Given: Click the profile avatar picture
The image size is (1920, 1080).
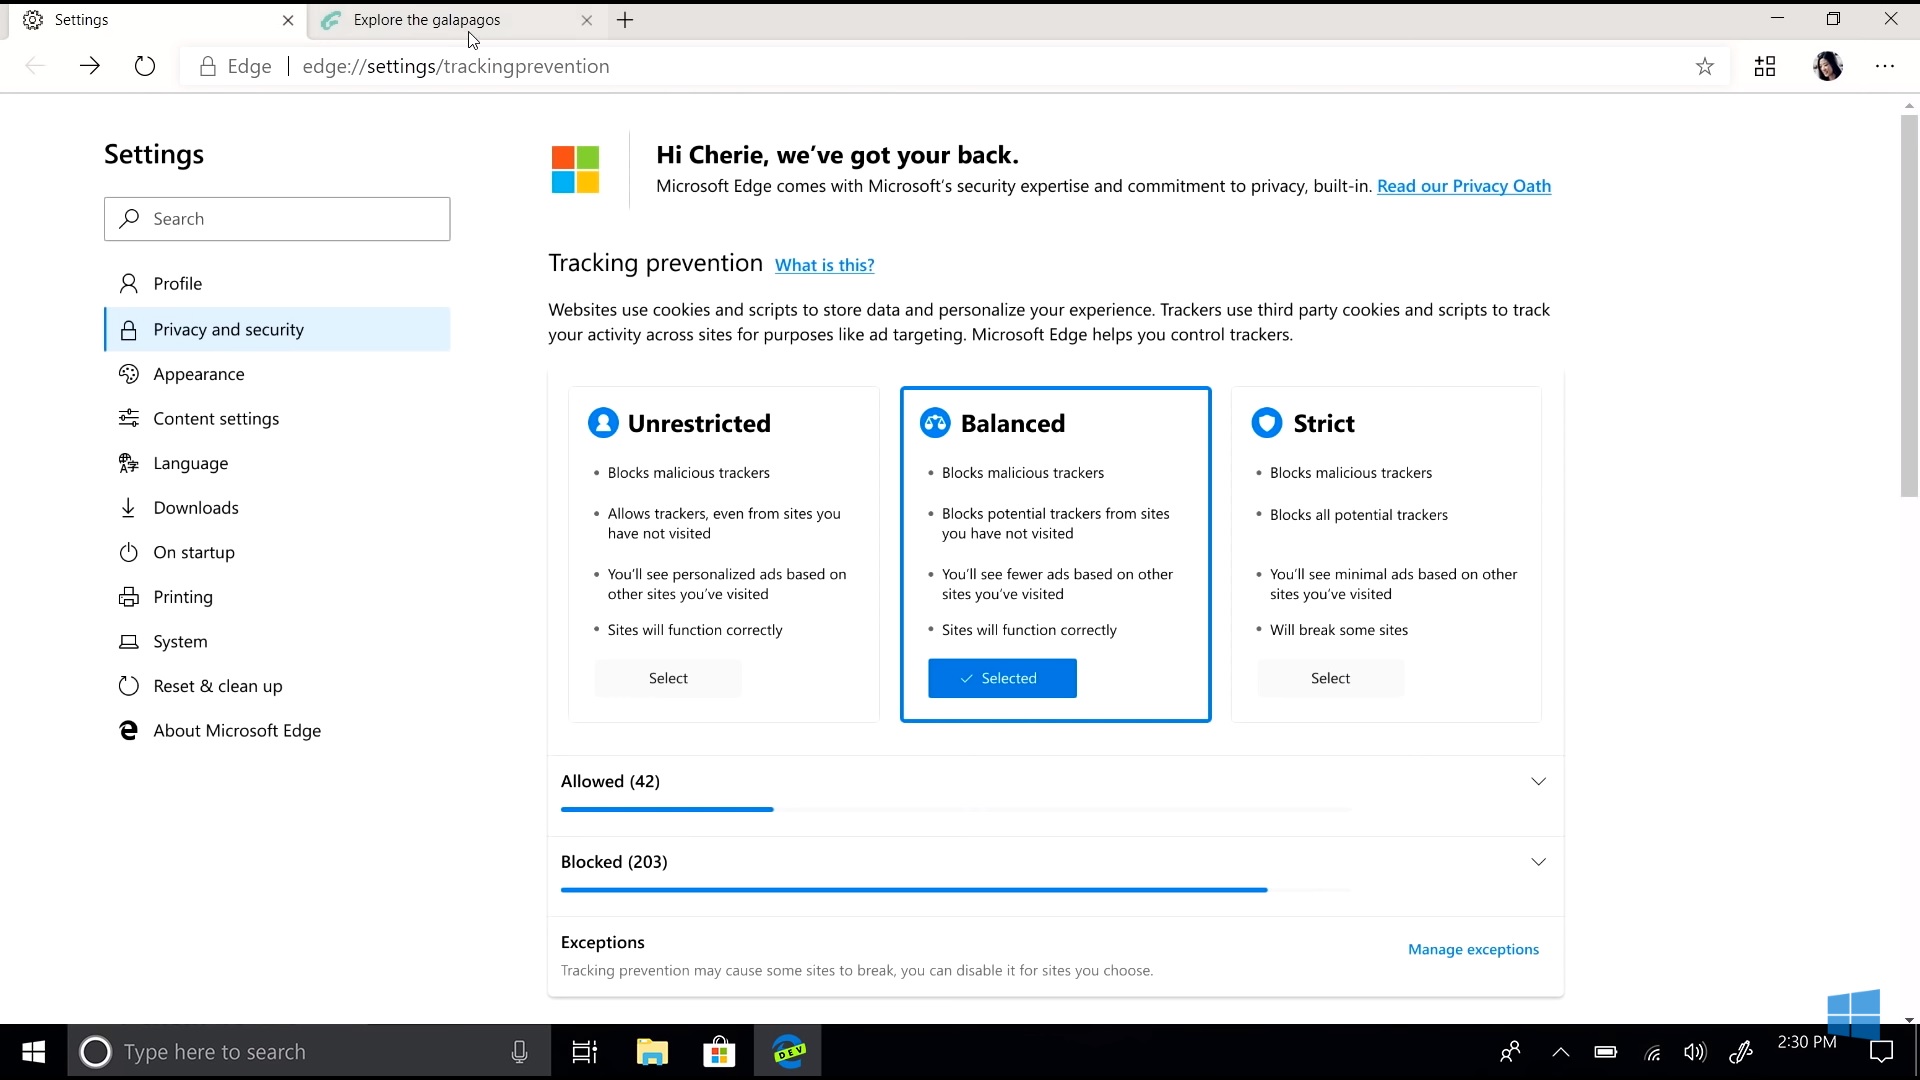Looking at the screenshot, I should (1828, 66).
